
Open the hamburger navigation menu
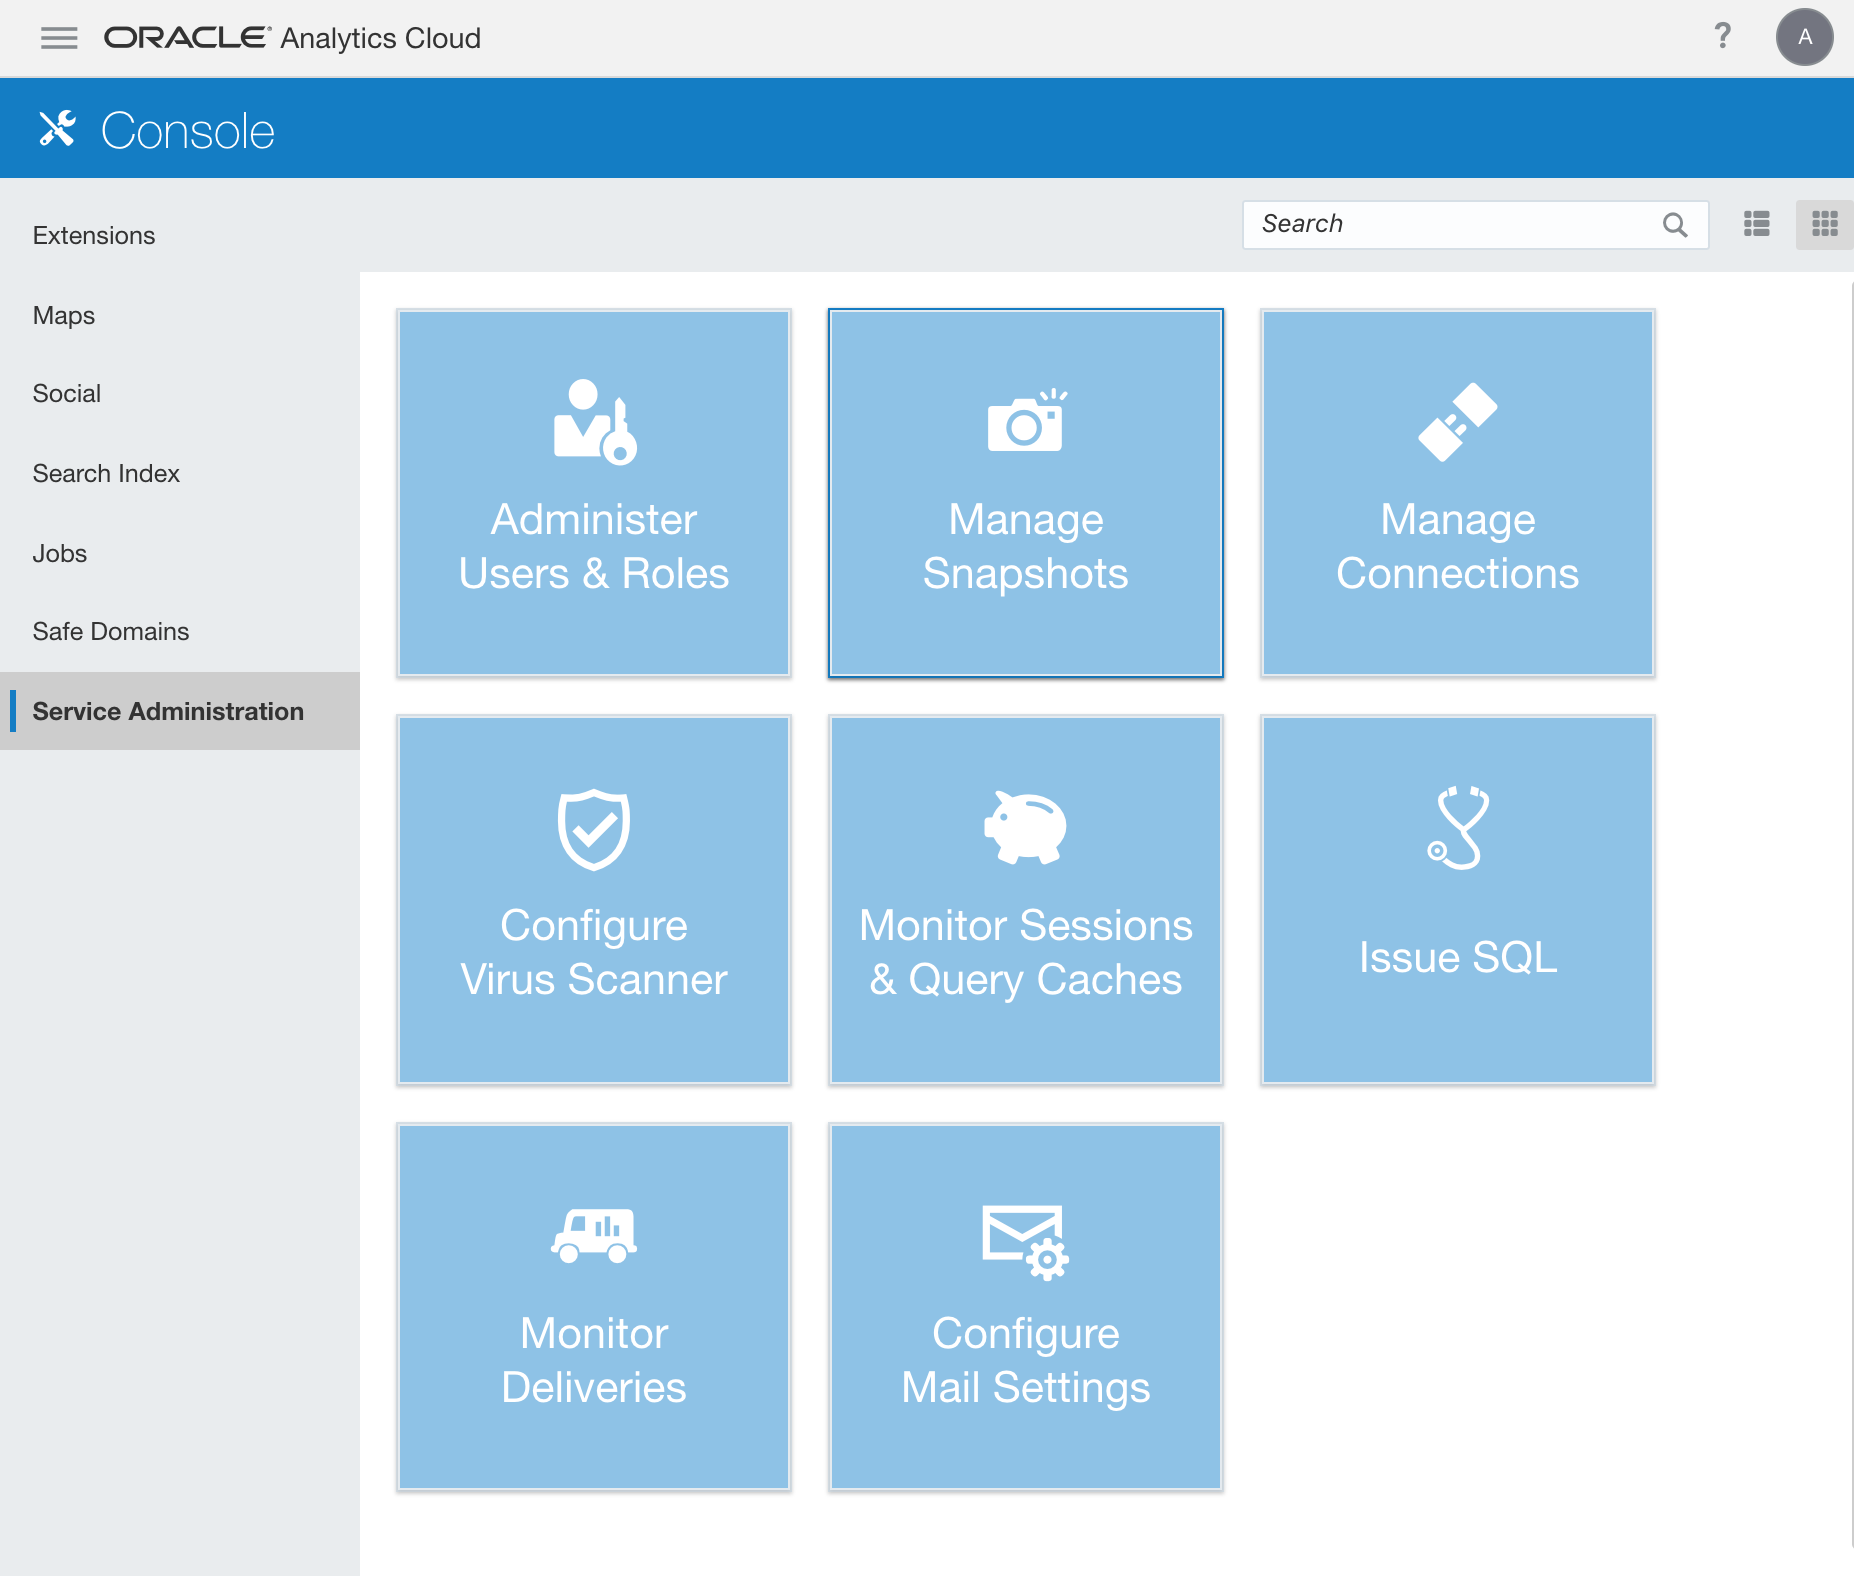click(59, 38)
